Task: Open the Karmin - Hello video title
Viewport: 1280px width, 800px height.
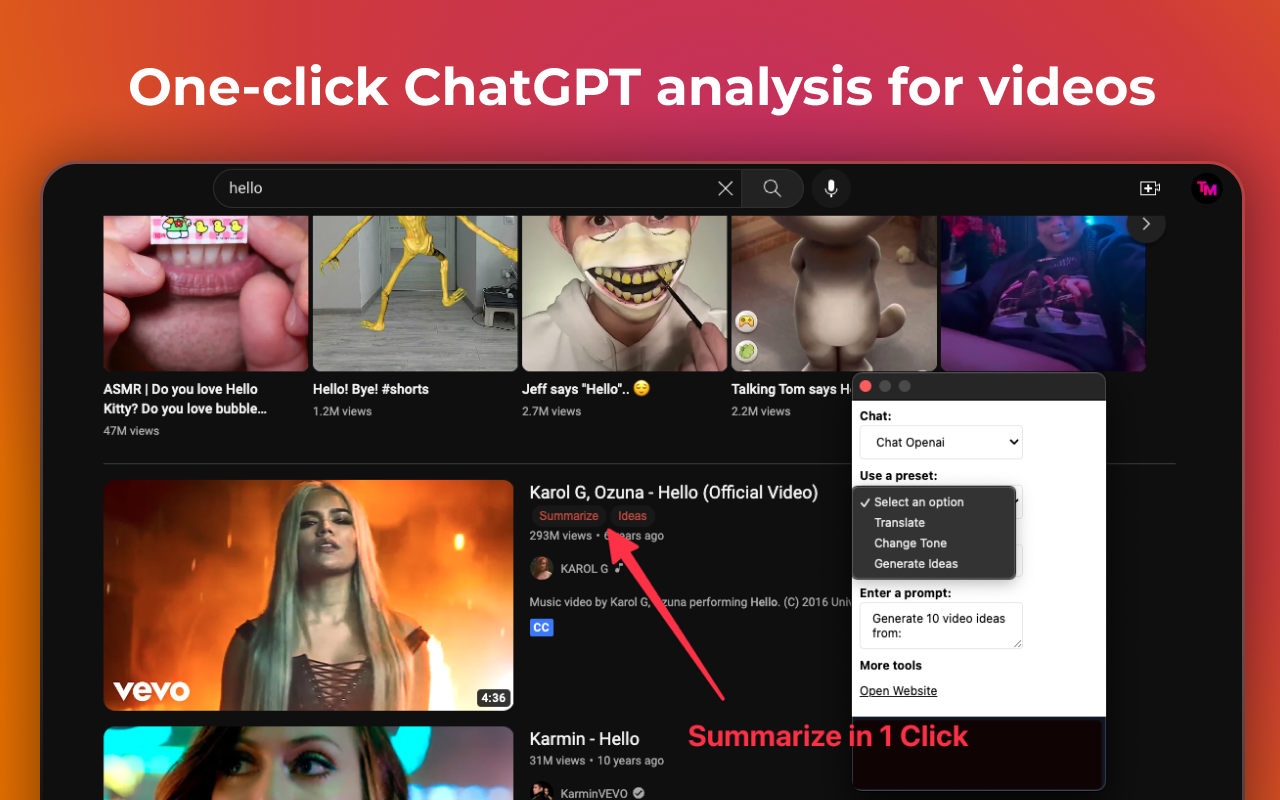Action: click(584, 739)
